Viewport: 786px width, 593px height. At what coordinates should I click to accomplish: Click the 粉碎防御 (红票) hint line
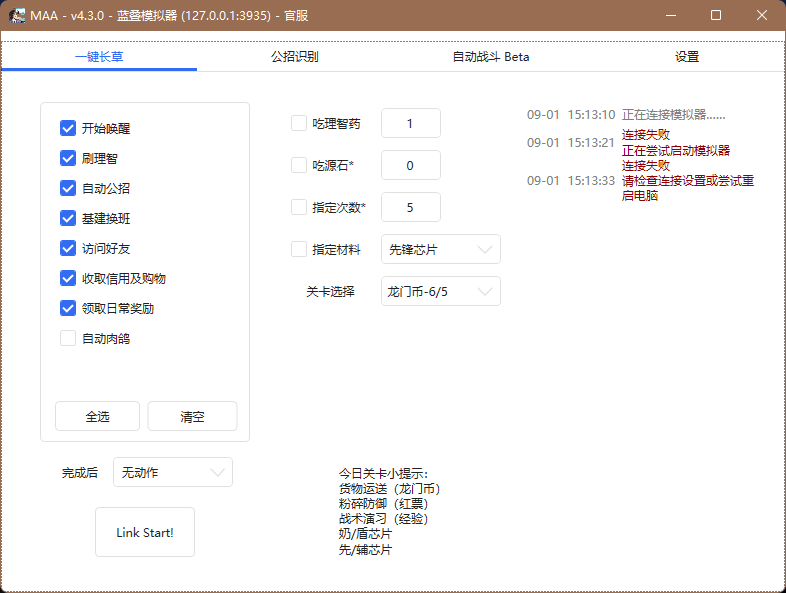pos(383,504)
